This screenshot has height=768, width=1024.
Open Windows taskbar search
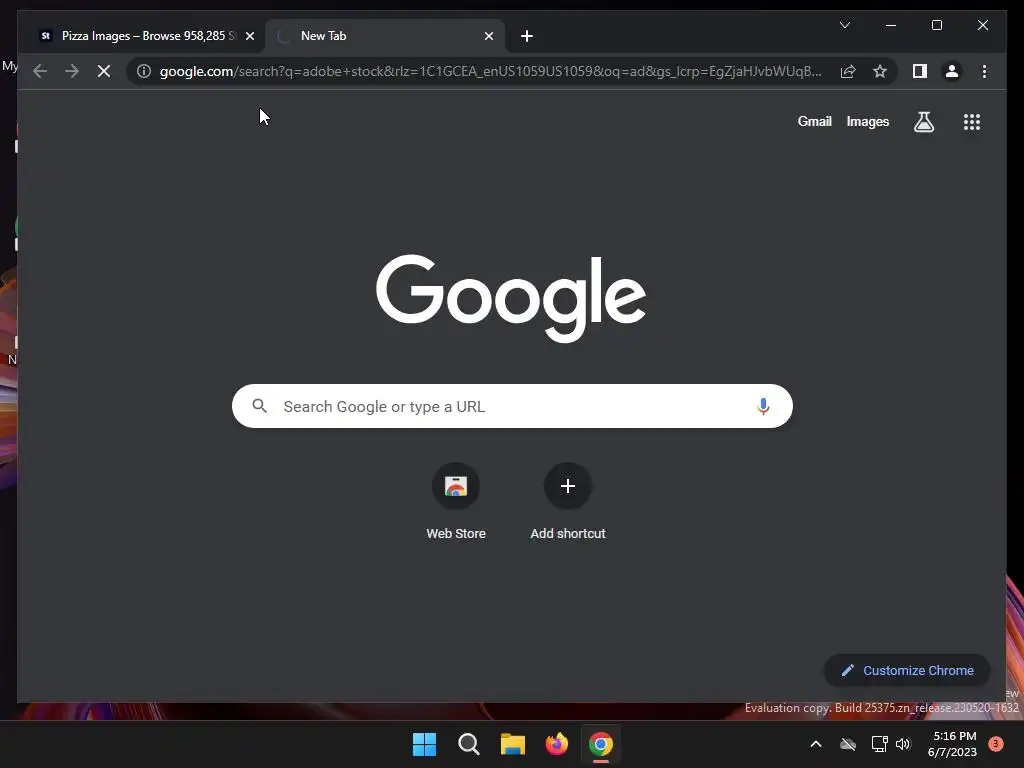[468, 744]
